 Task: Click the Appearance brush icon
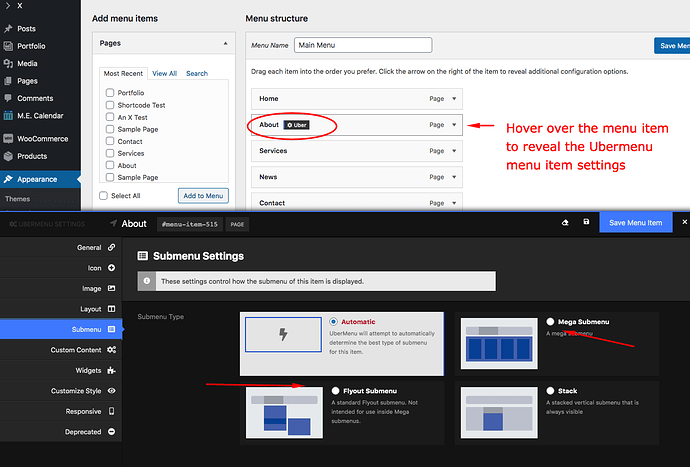coord(8,179)
